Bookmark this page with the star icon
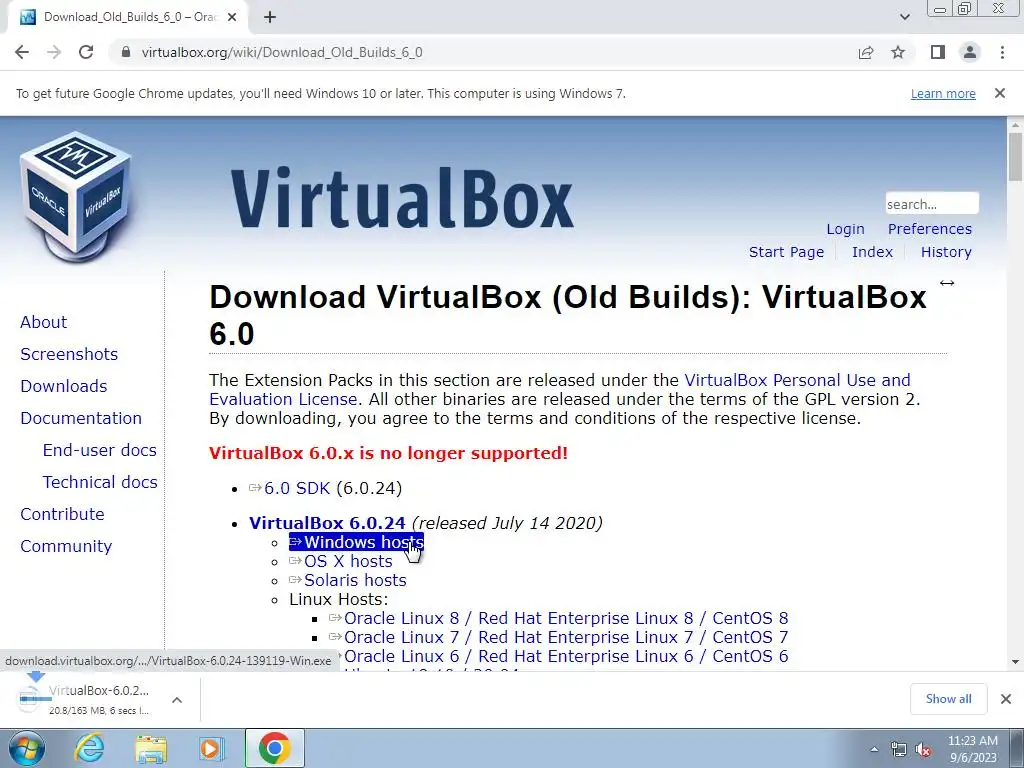Image resolution: width=1024 pixels, height=768 pixels. point(899,52)
